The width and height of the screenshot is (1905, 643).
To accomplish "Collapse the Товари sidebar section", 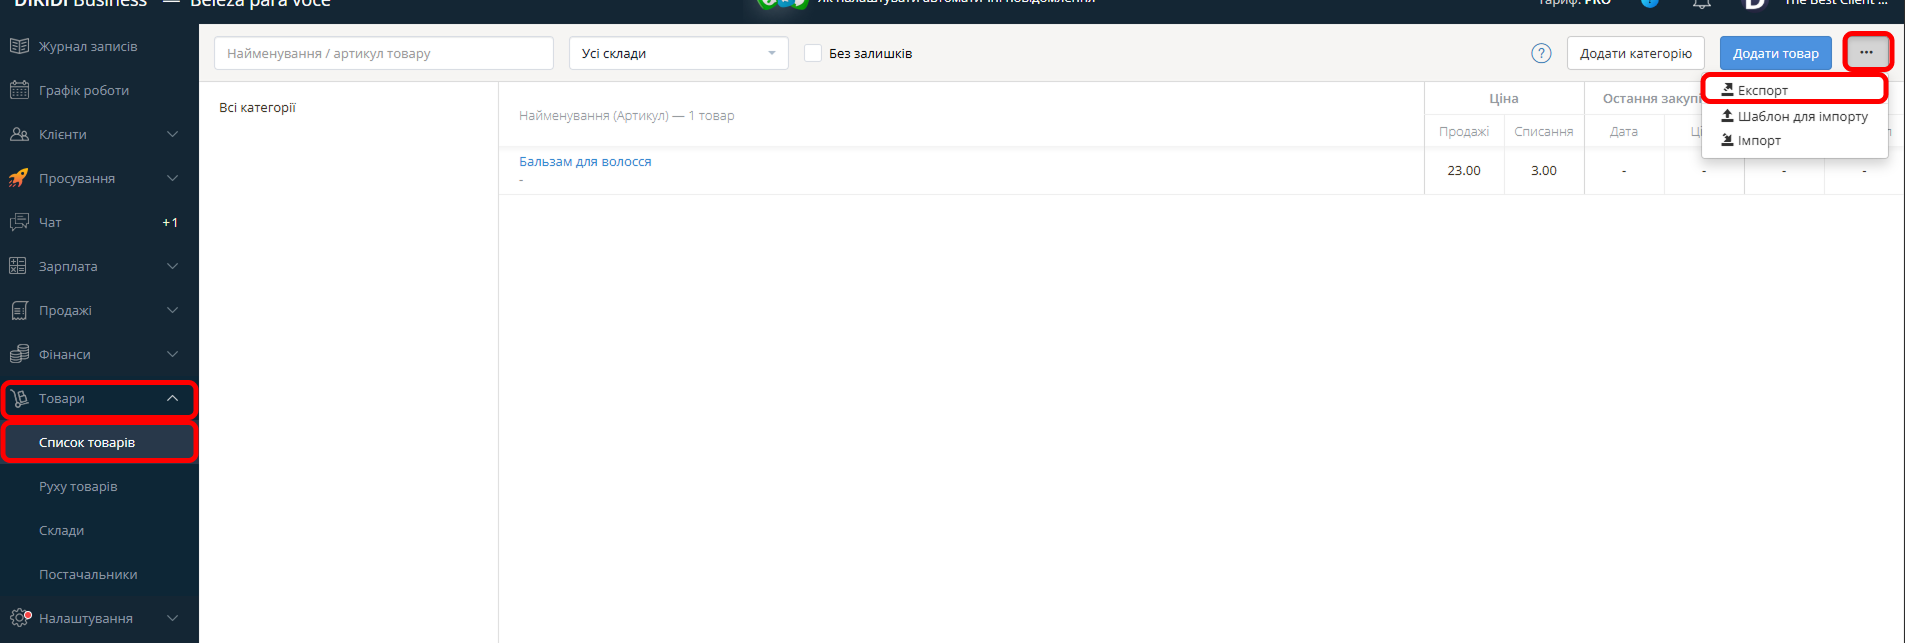I will (172, 398).
